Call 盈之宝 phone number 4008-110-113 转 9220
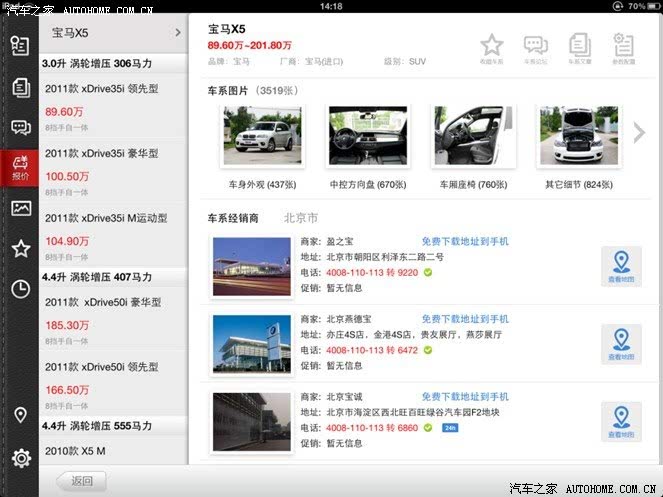The image size is (663, 497). pyautogui.click(x=372, y=273)
